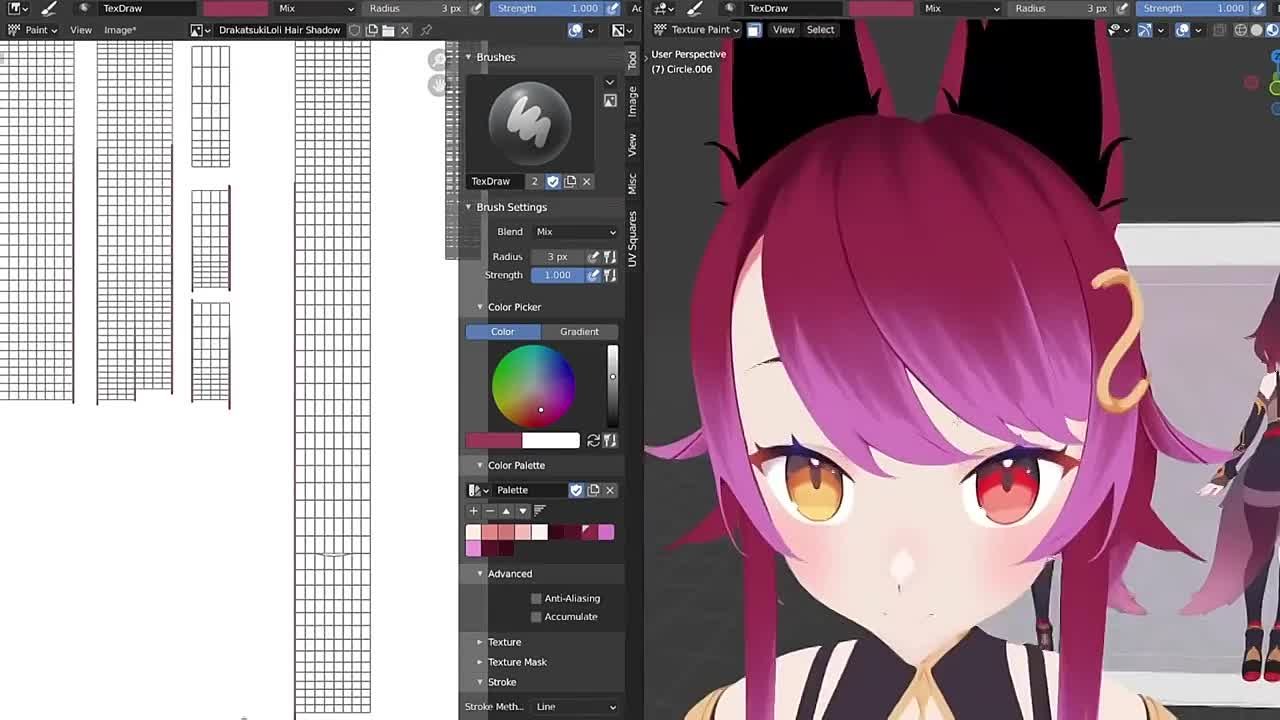Screen dimensions: 1280x720
Task: Click the Strength slider in Brush Settings
Action: click(x=558, y=275)
